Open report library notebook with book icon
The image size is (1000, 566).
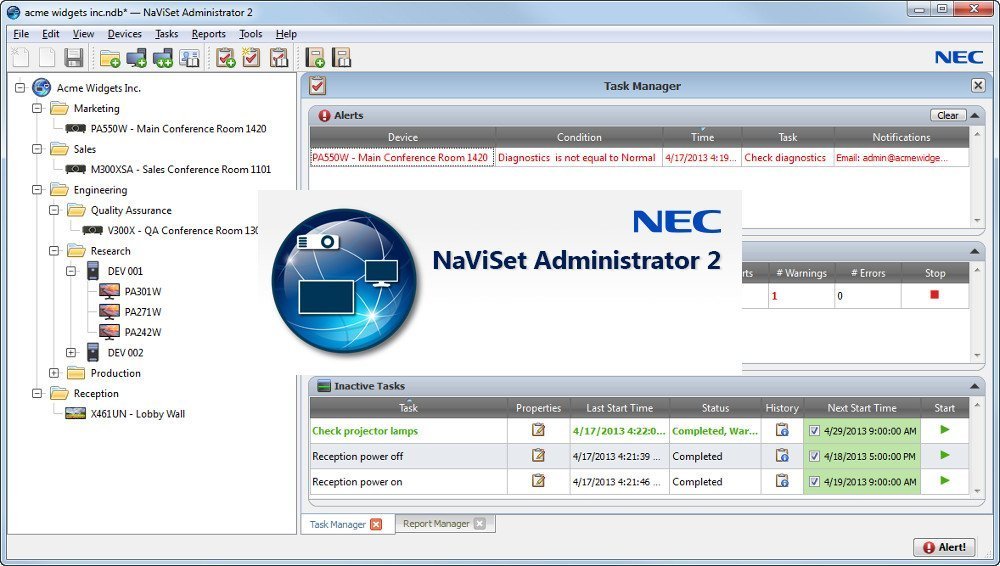click(x=342, y=57)
